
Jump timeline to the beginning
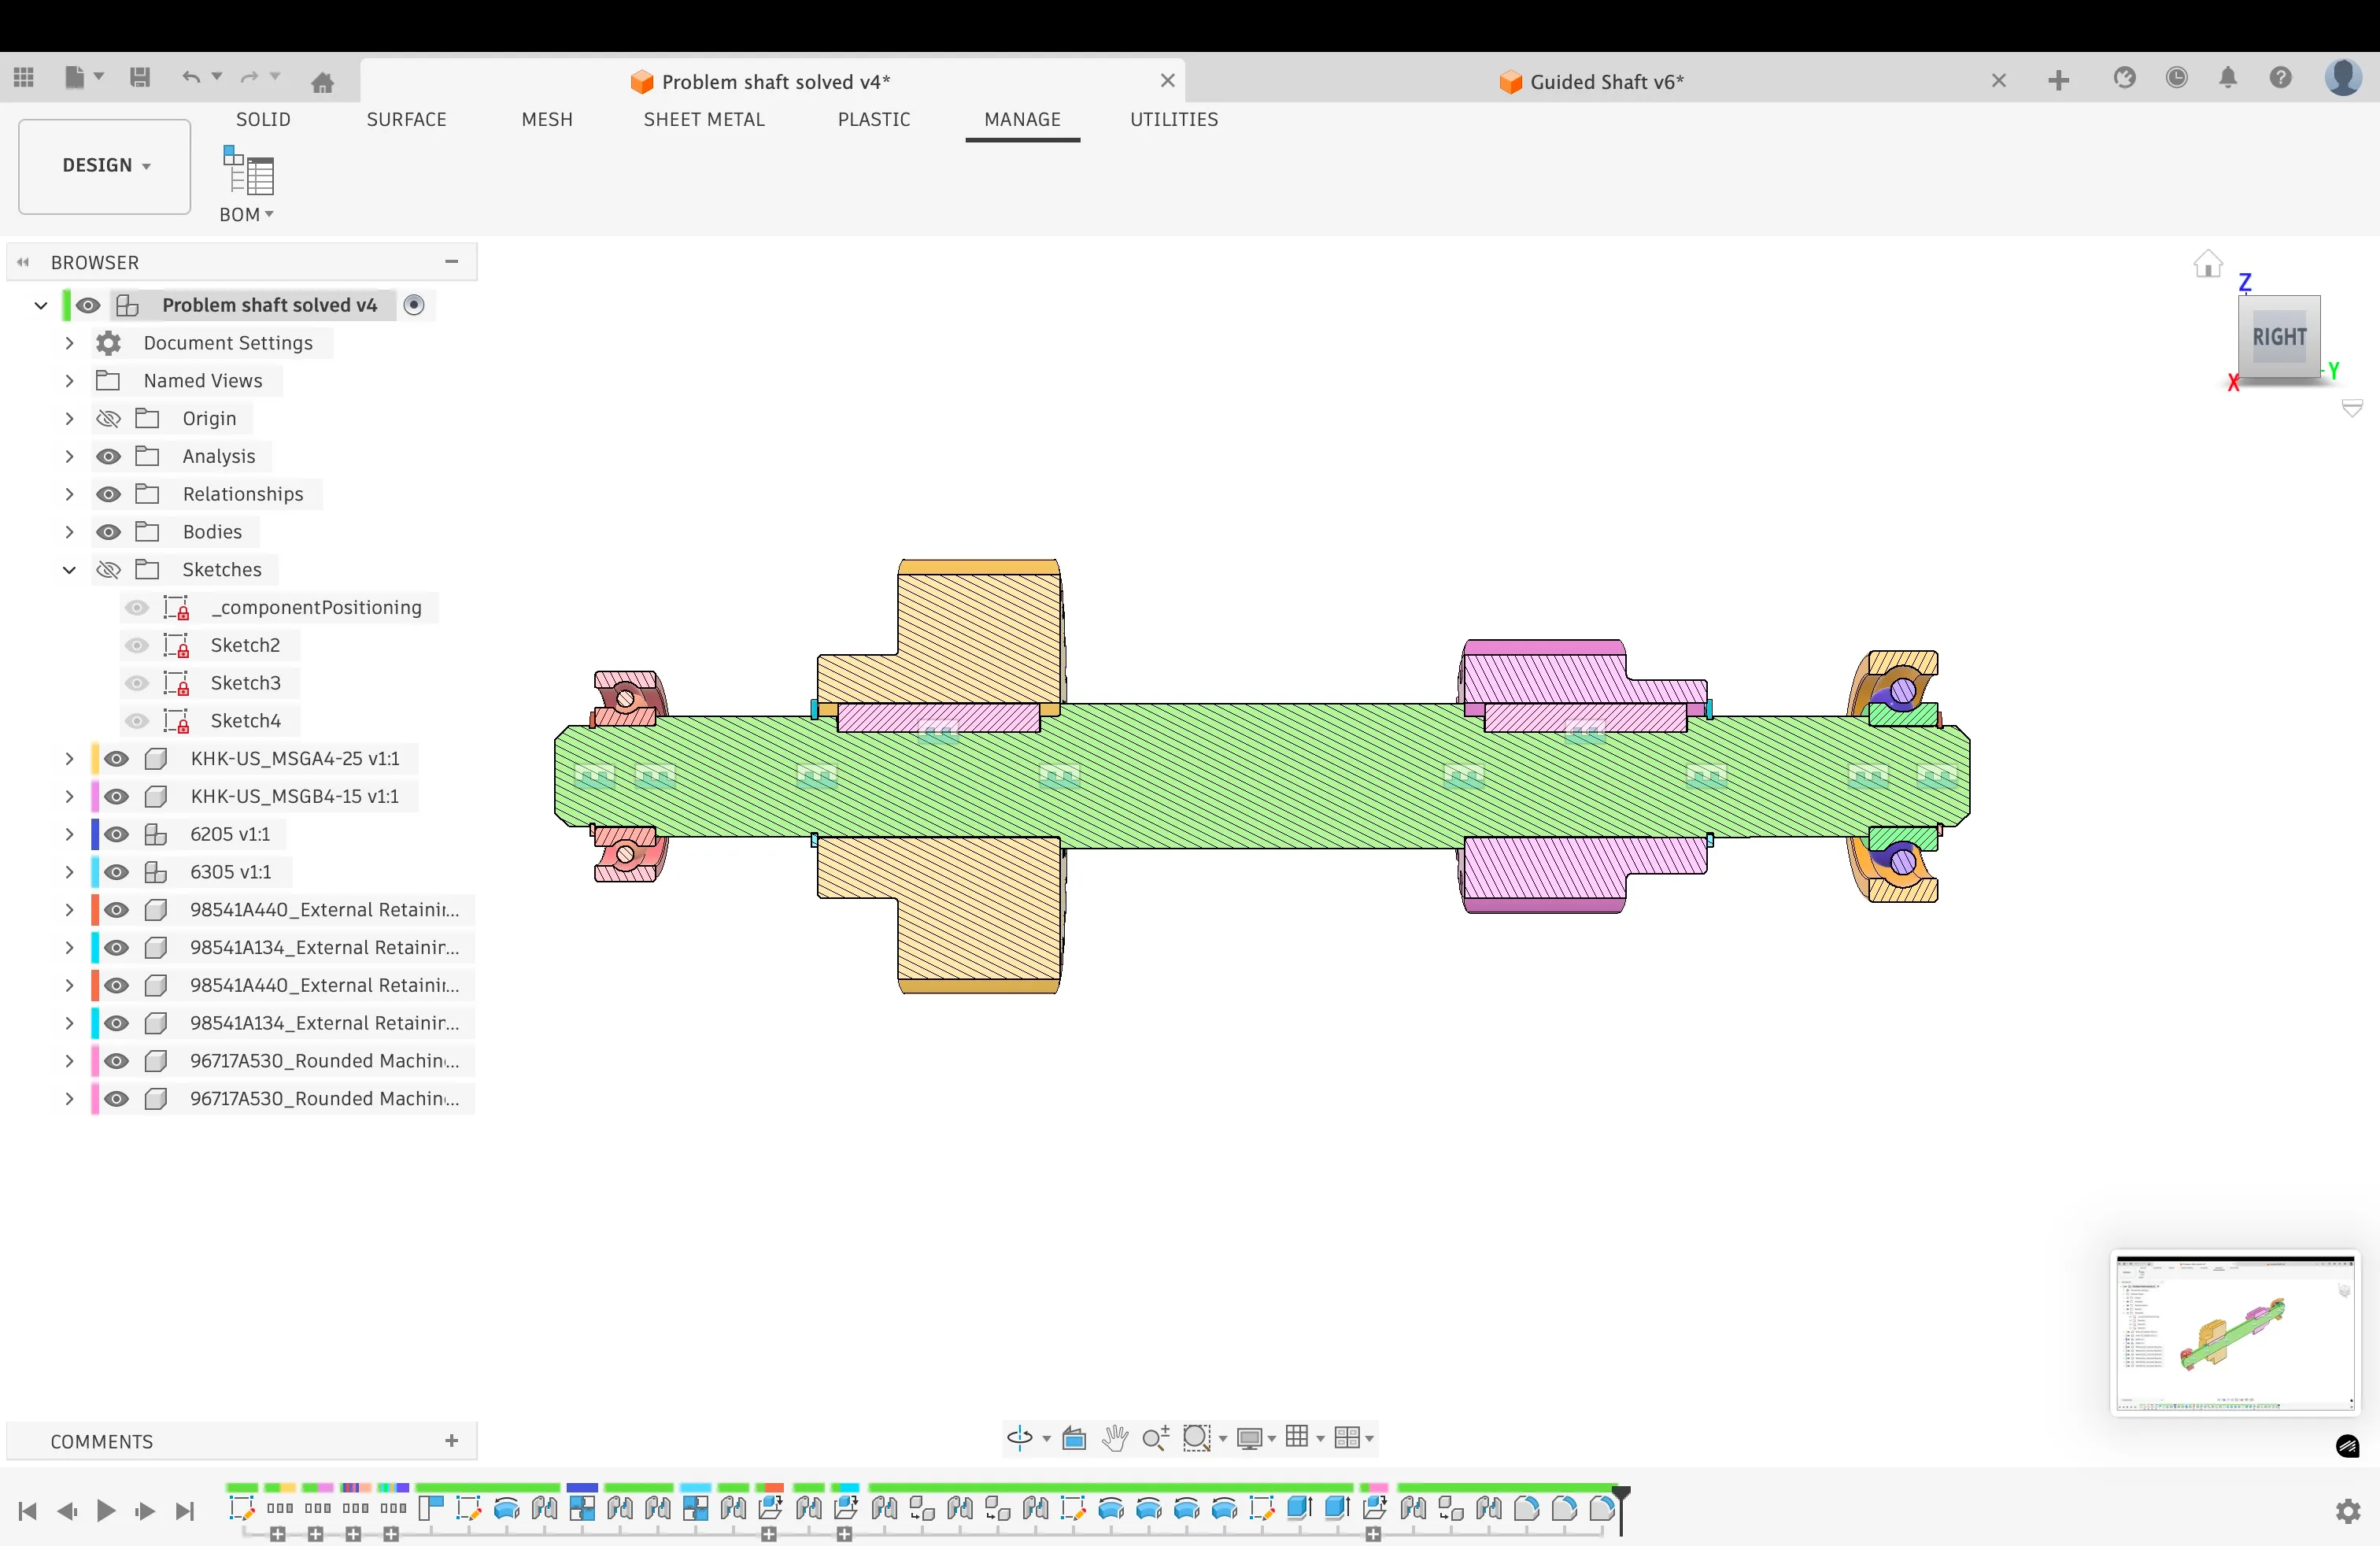(x=28, y=1511)
